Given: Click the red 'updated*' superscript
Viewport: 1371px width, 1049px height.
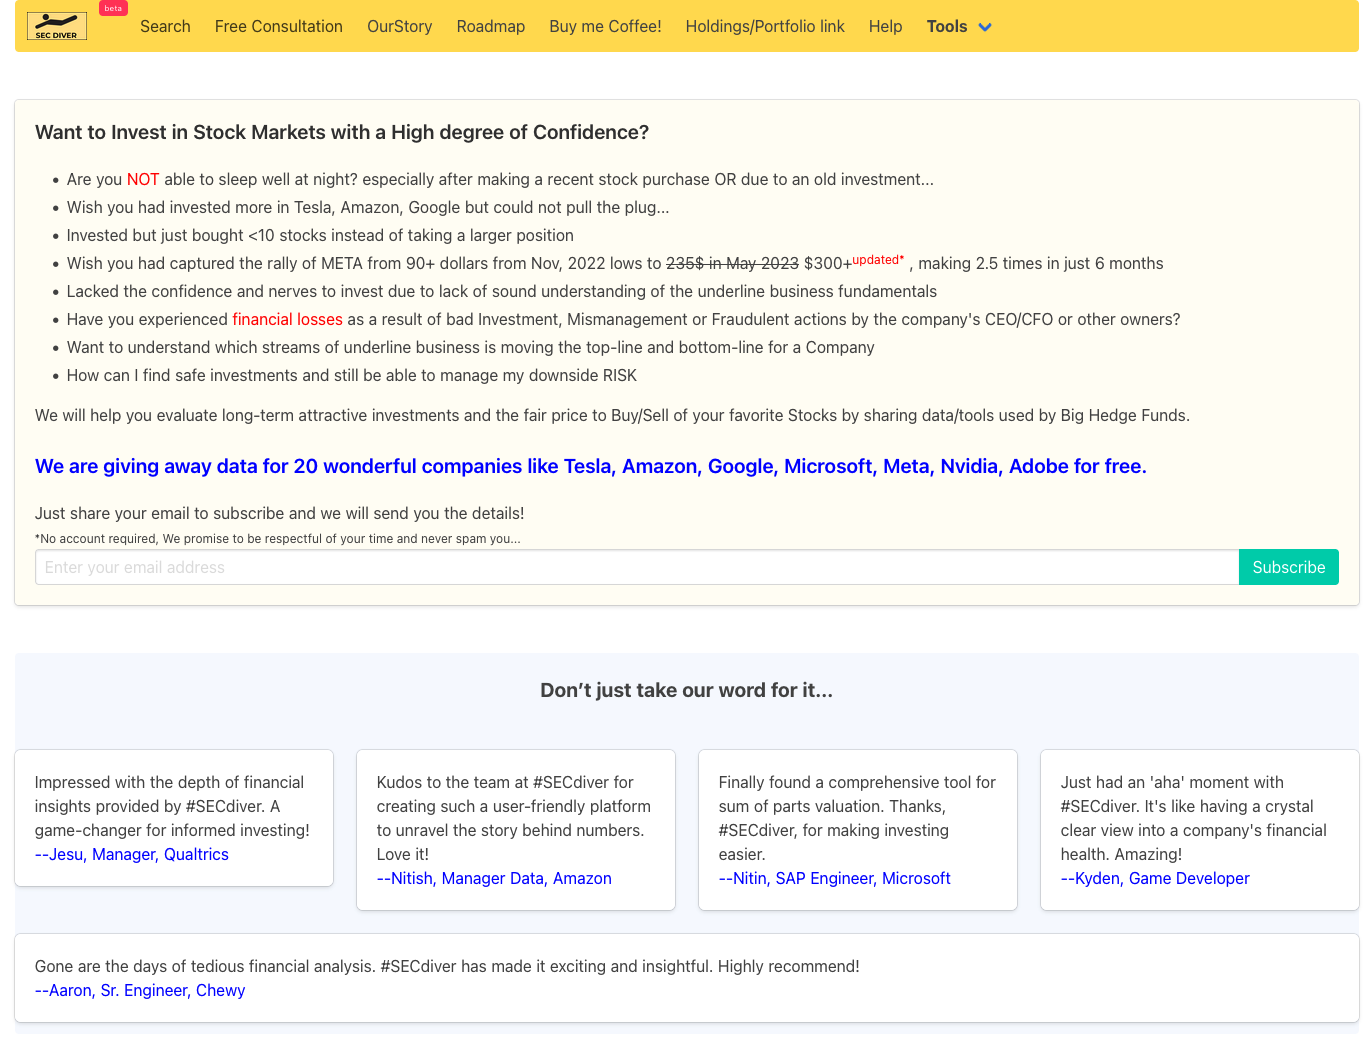Looking at the screenshot, I should [x=878, y=260].
